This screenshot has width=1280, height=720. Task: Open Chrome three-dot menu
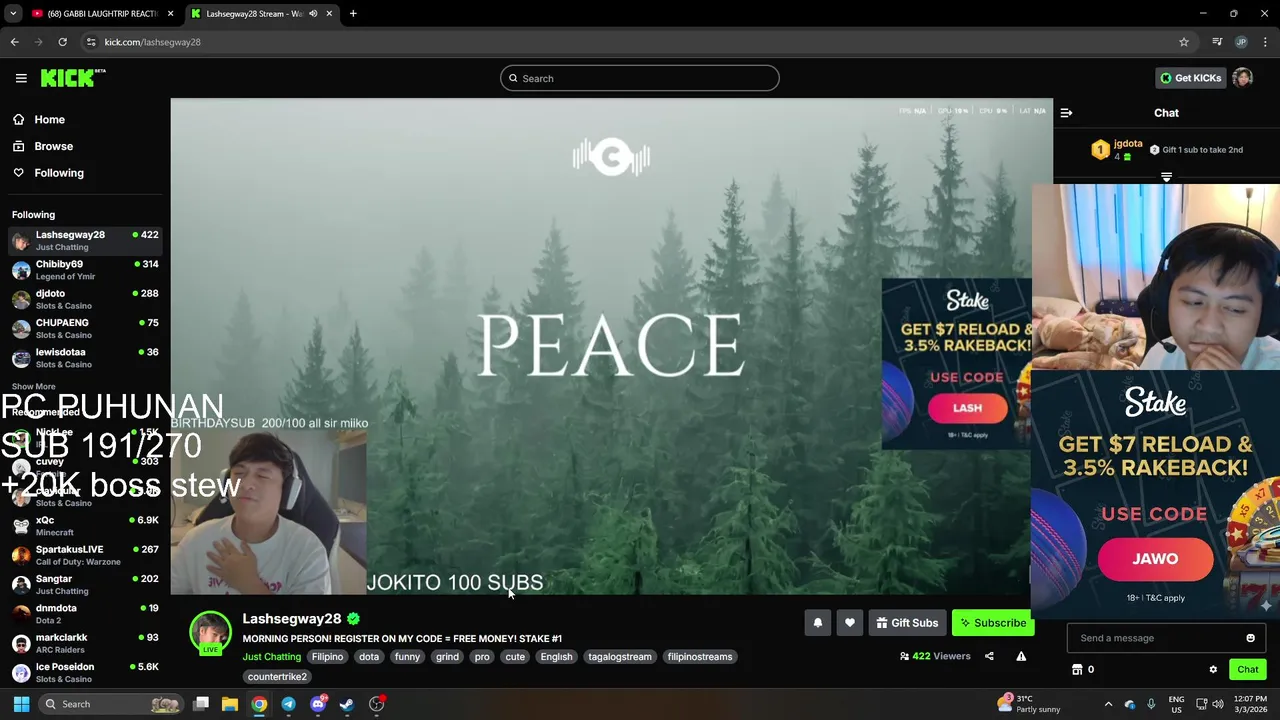[1265, 42]
